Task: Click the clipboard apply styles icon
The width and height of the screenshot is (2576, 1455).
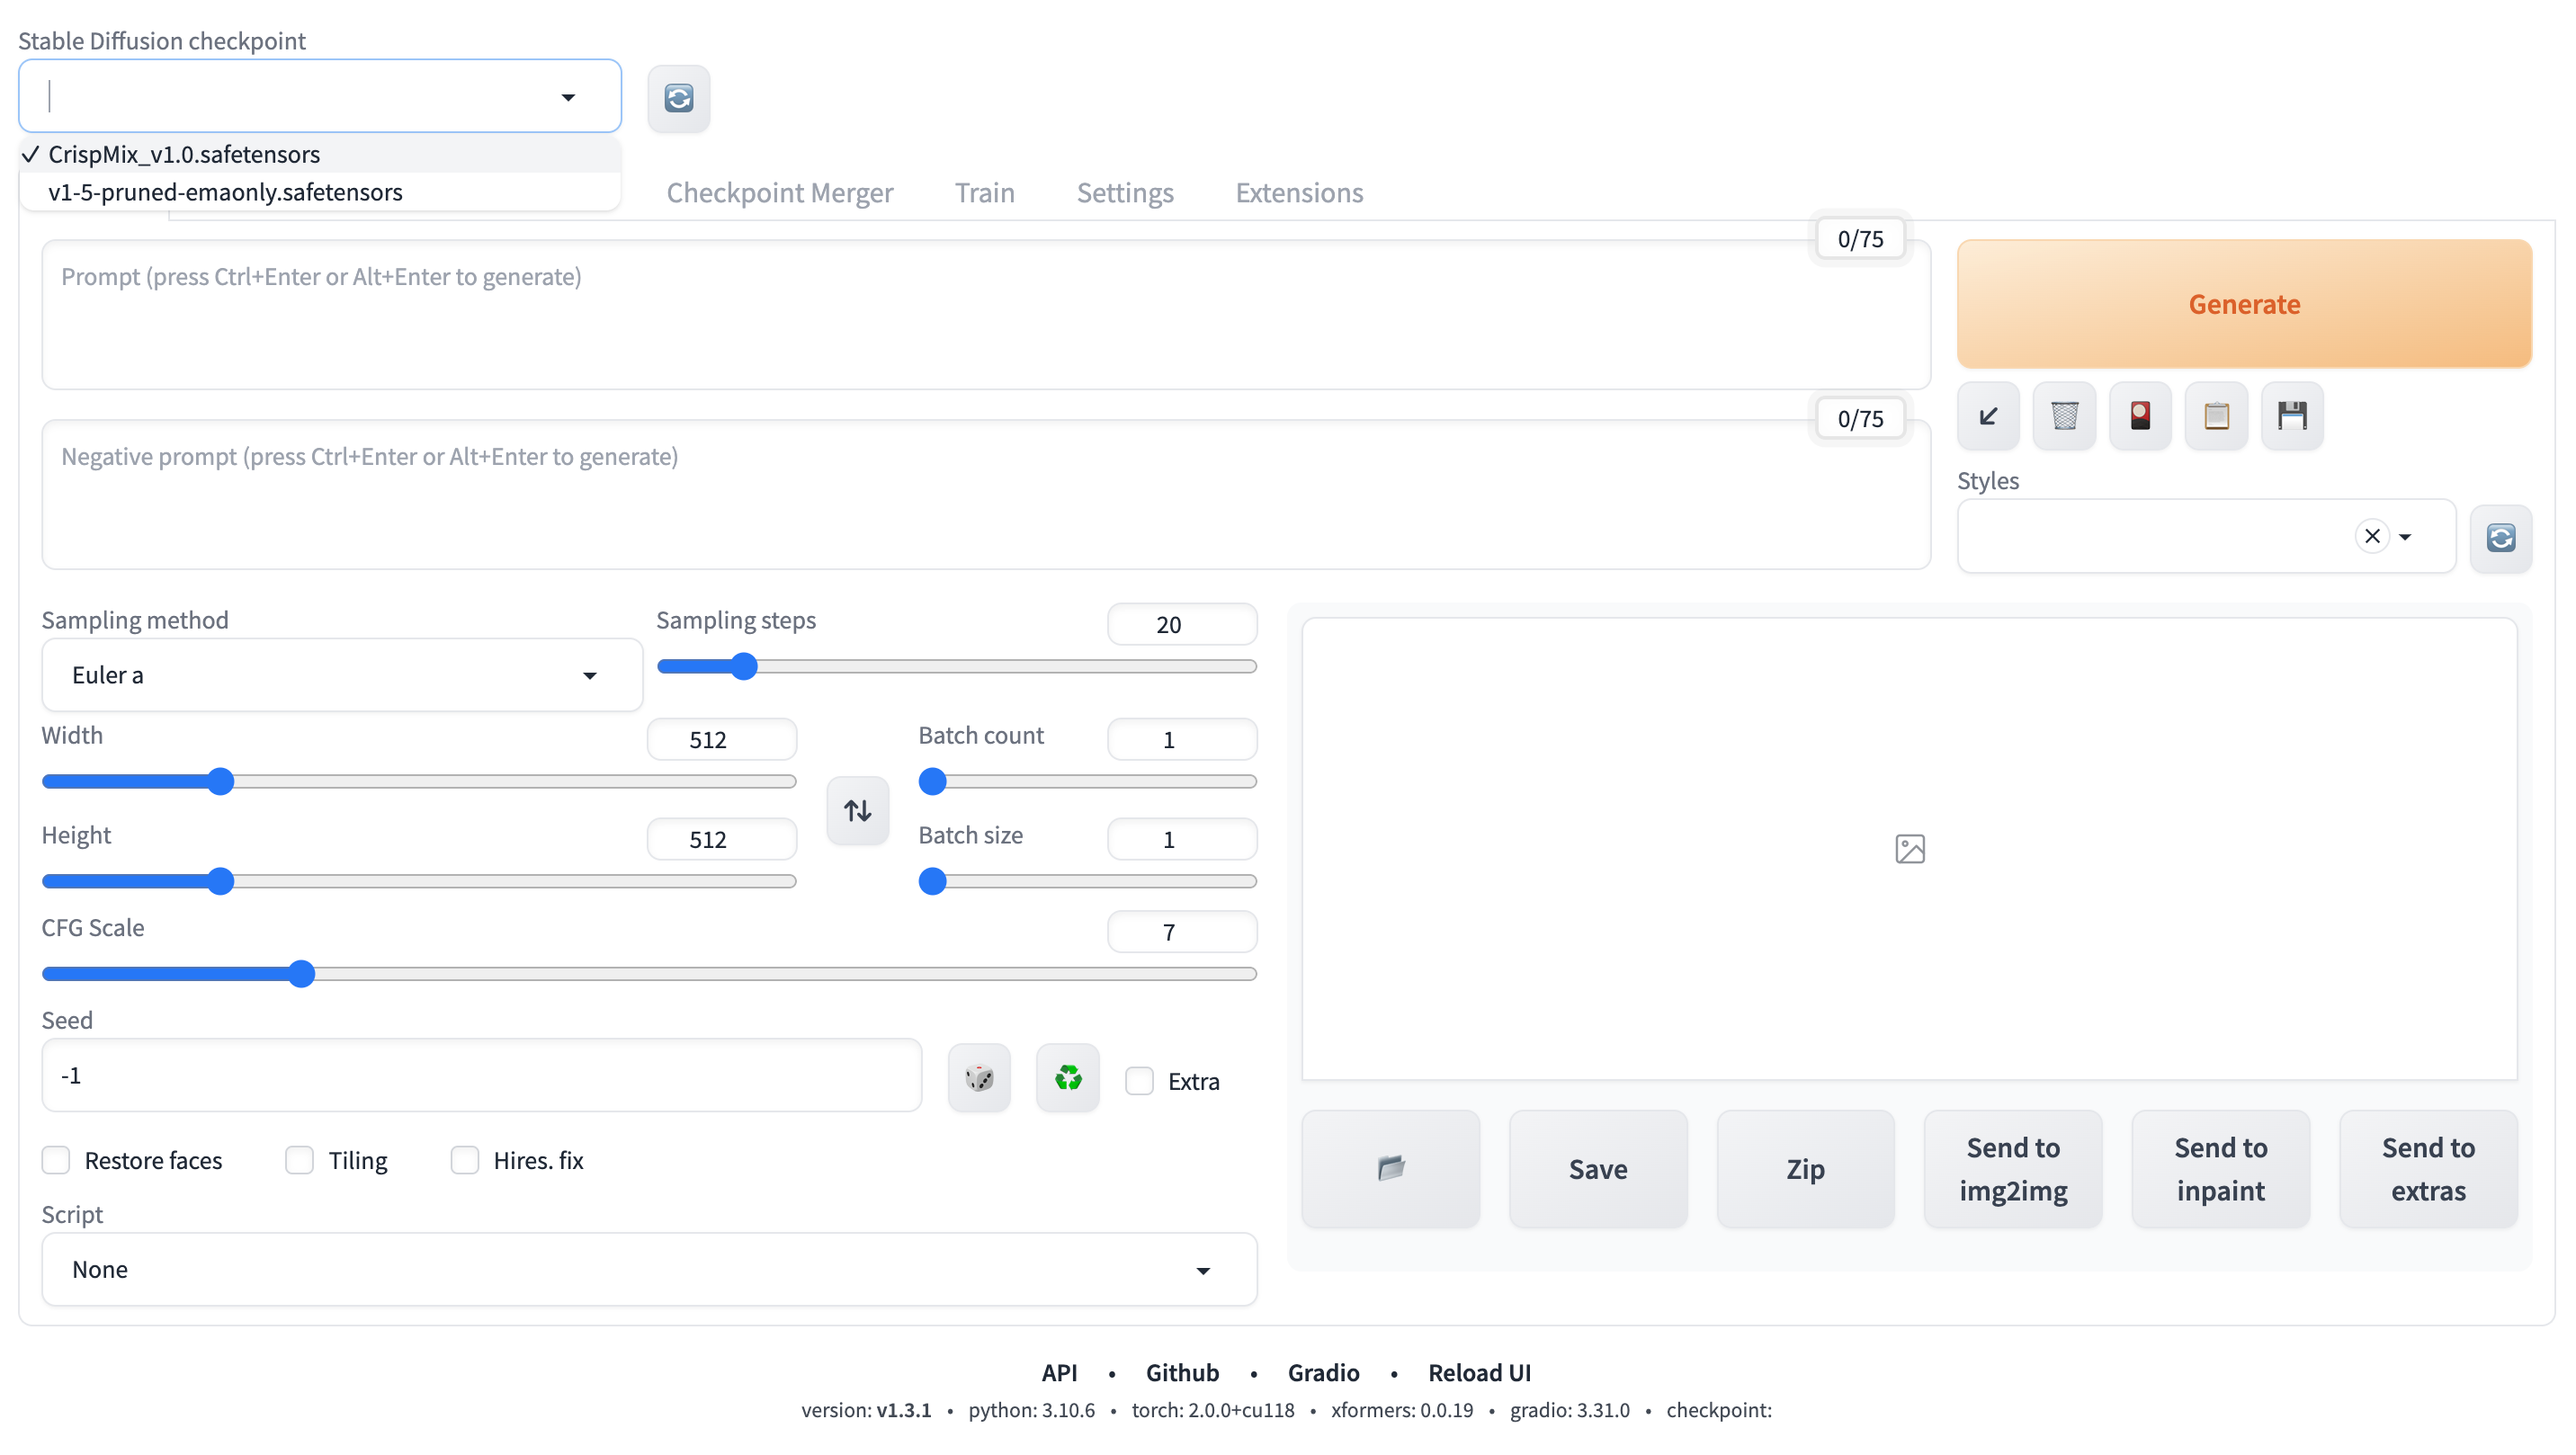Action: [2216, 416]
